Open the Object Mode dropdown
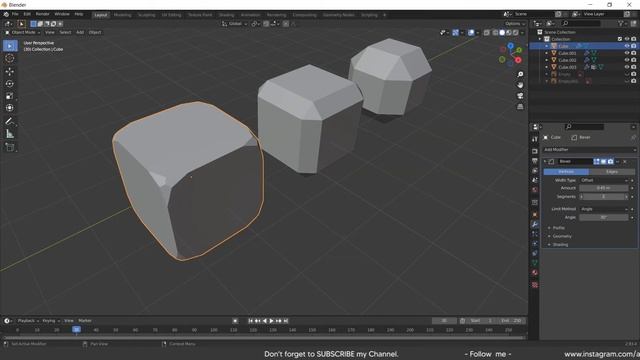The image size is (640, 360). click(23, 32)
